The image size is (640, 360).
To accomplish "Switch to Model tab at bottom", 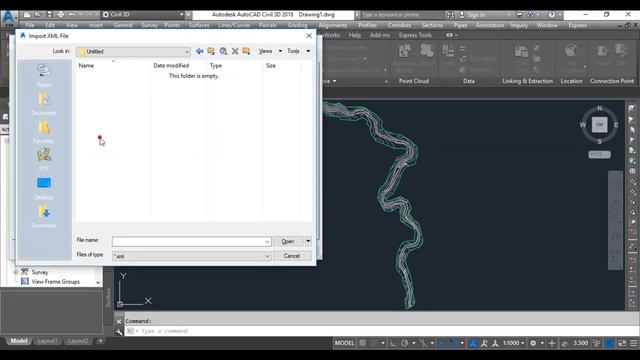I will click(19, 341).
